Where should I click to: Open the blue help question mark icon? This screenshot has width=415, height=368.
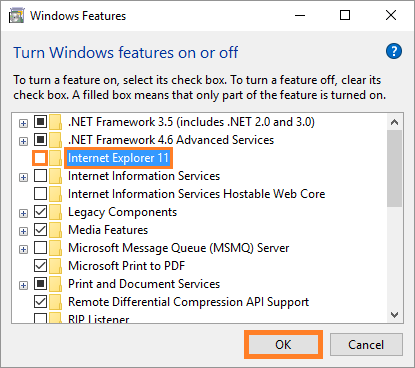coord(394,51)
